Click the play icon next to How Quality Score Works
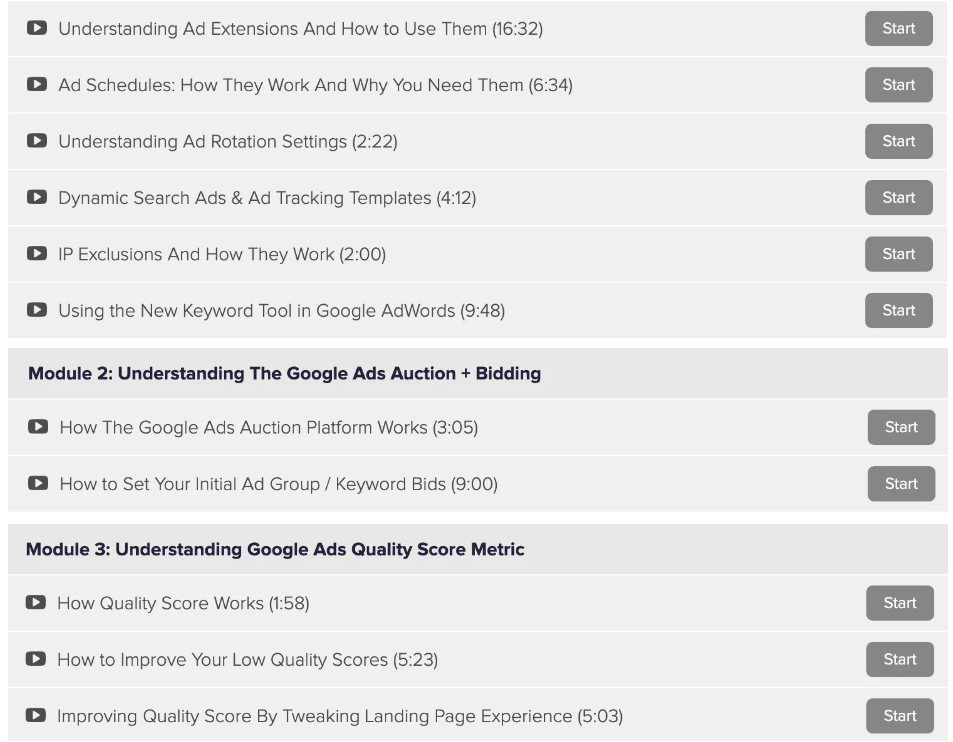The width and height of the screenshot is (953, 742). tap(36, 603)
